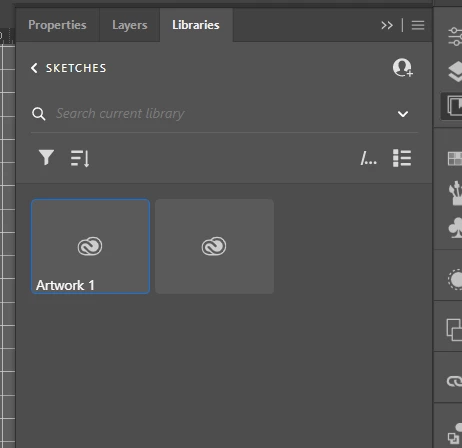
Task: Switch to list view icon
Action: coord(402,158)
